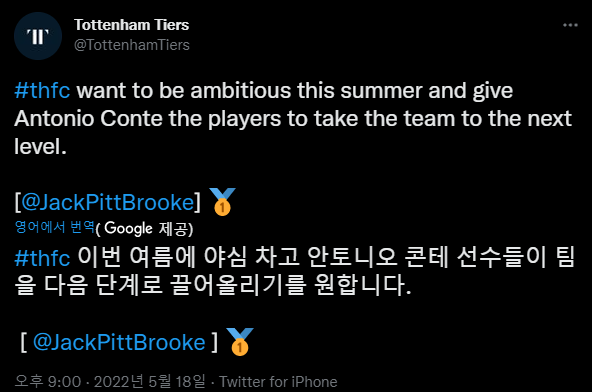Click 안토니오 콘테 in the translated text
Viewport: 592px width, 392px height.
point(377,257)
